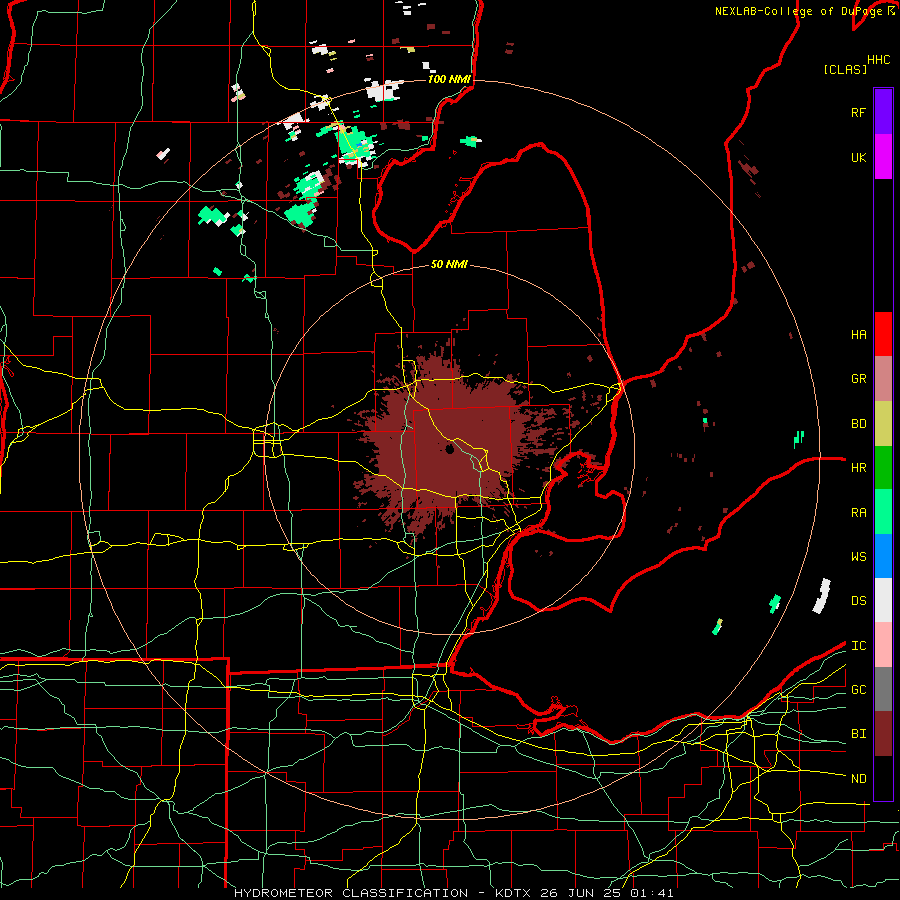Click the ND black legend swatch

point(883,778)
